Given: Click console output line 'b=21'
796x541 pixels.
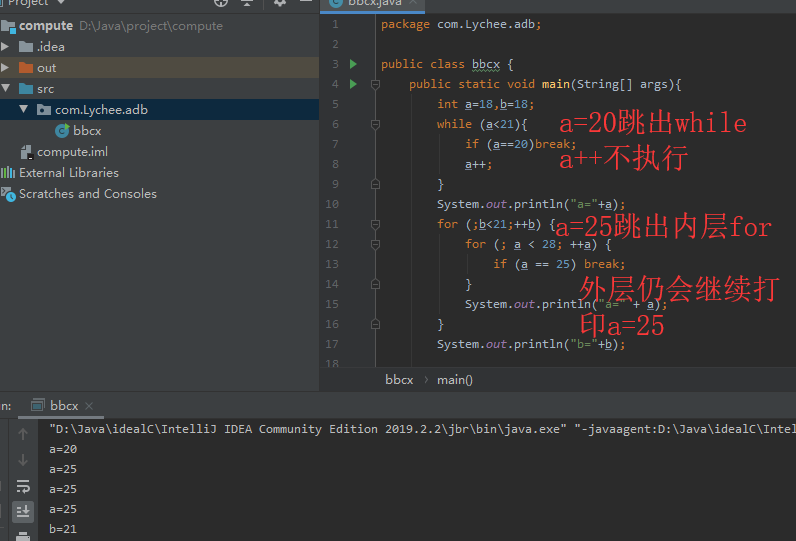Looking at the screenshot, I should (x=63, y=529).
